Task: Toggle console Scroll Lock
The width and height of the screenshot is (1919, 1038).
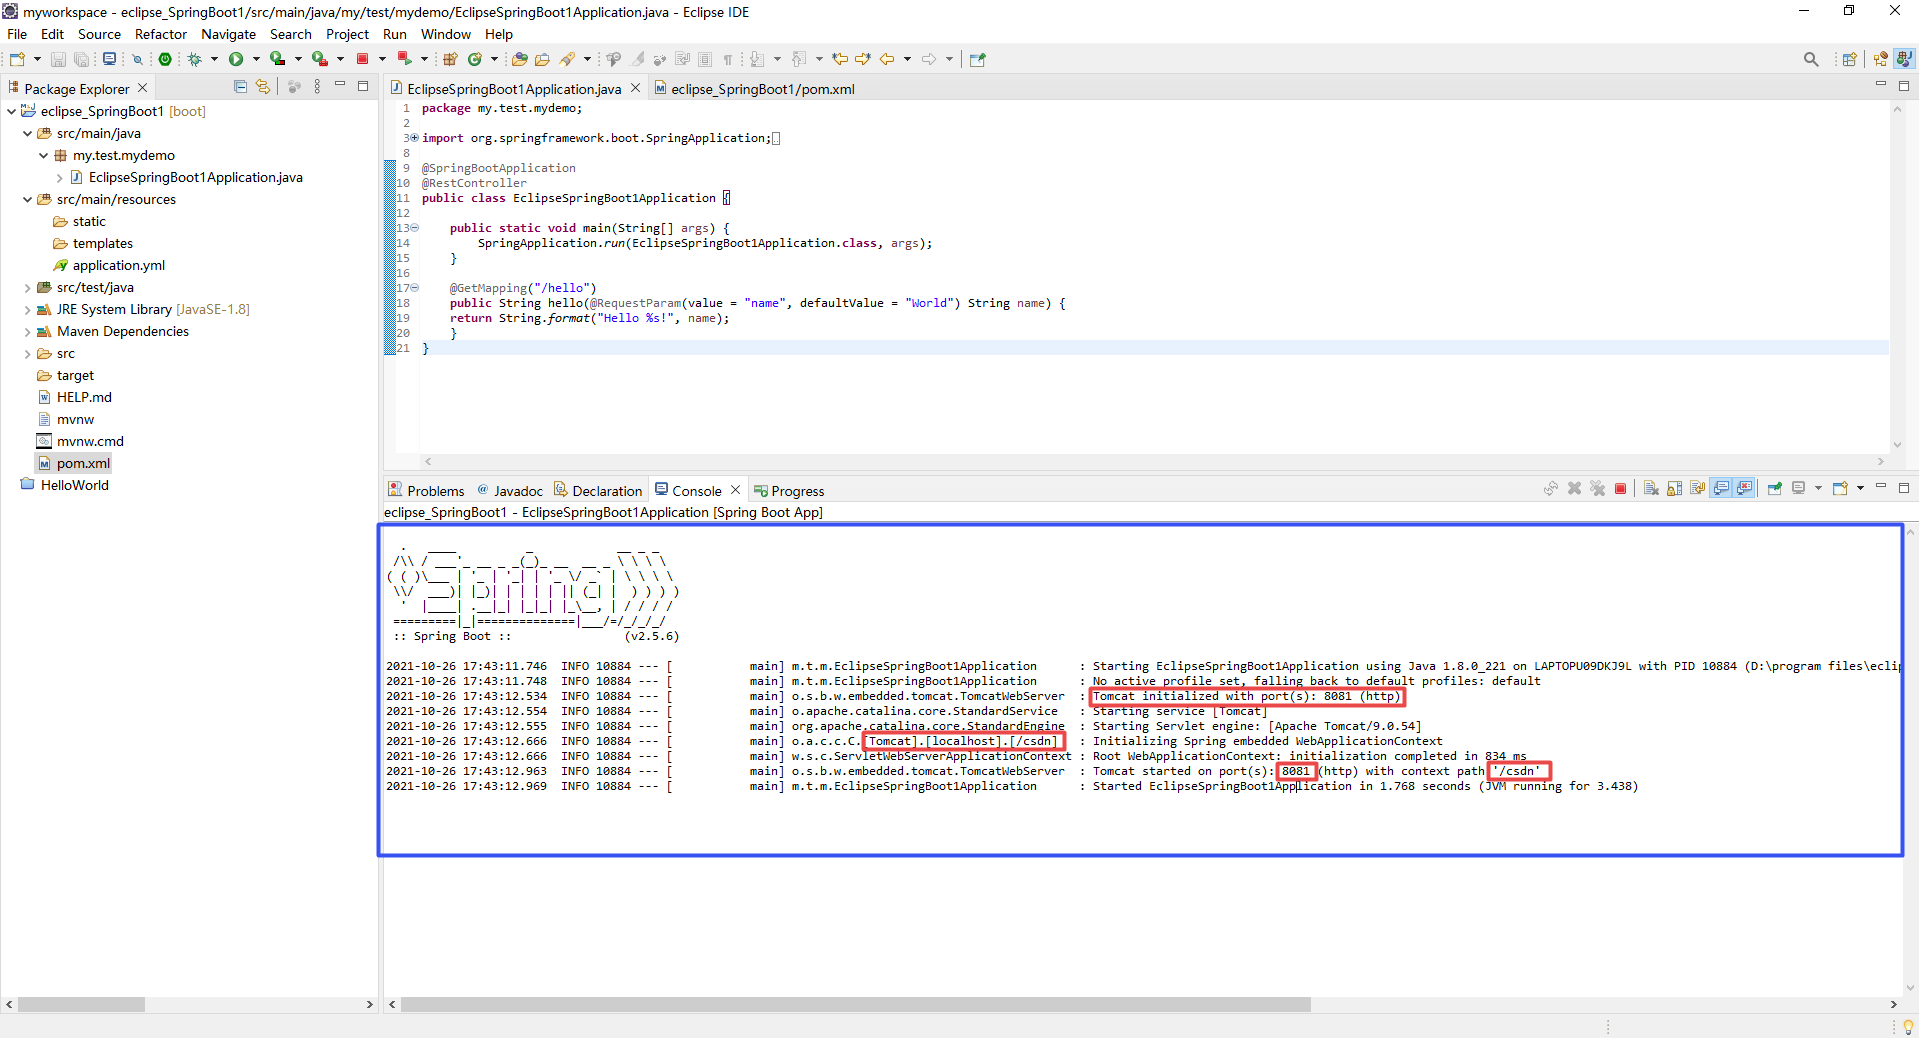Action: click(1674, 489)
